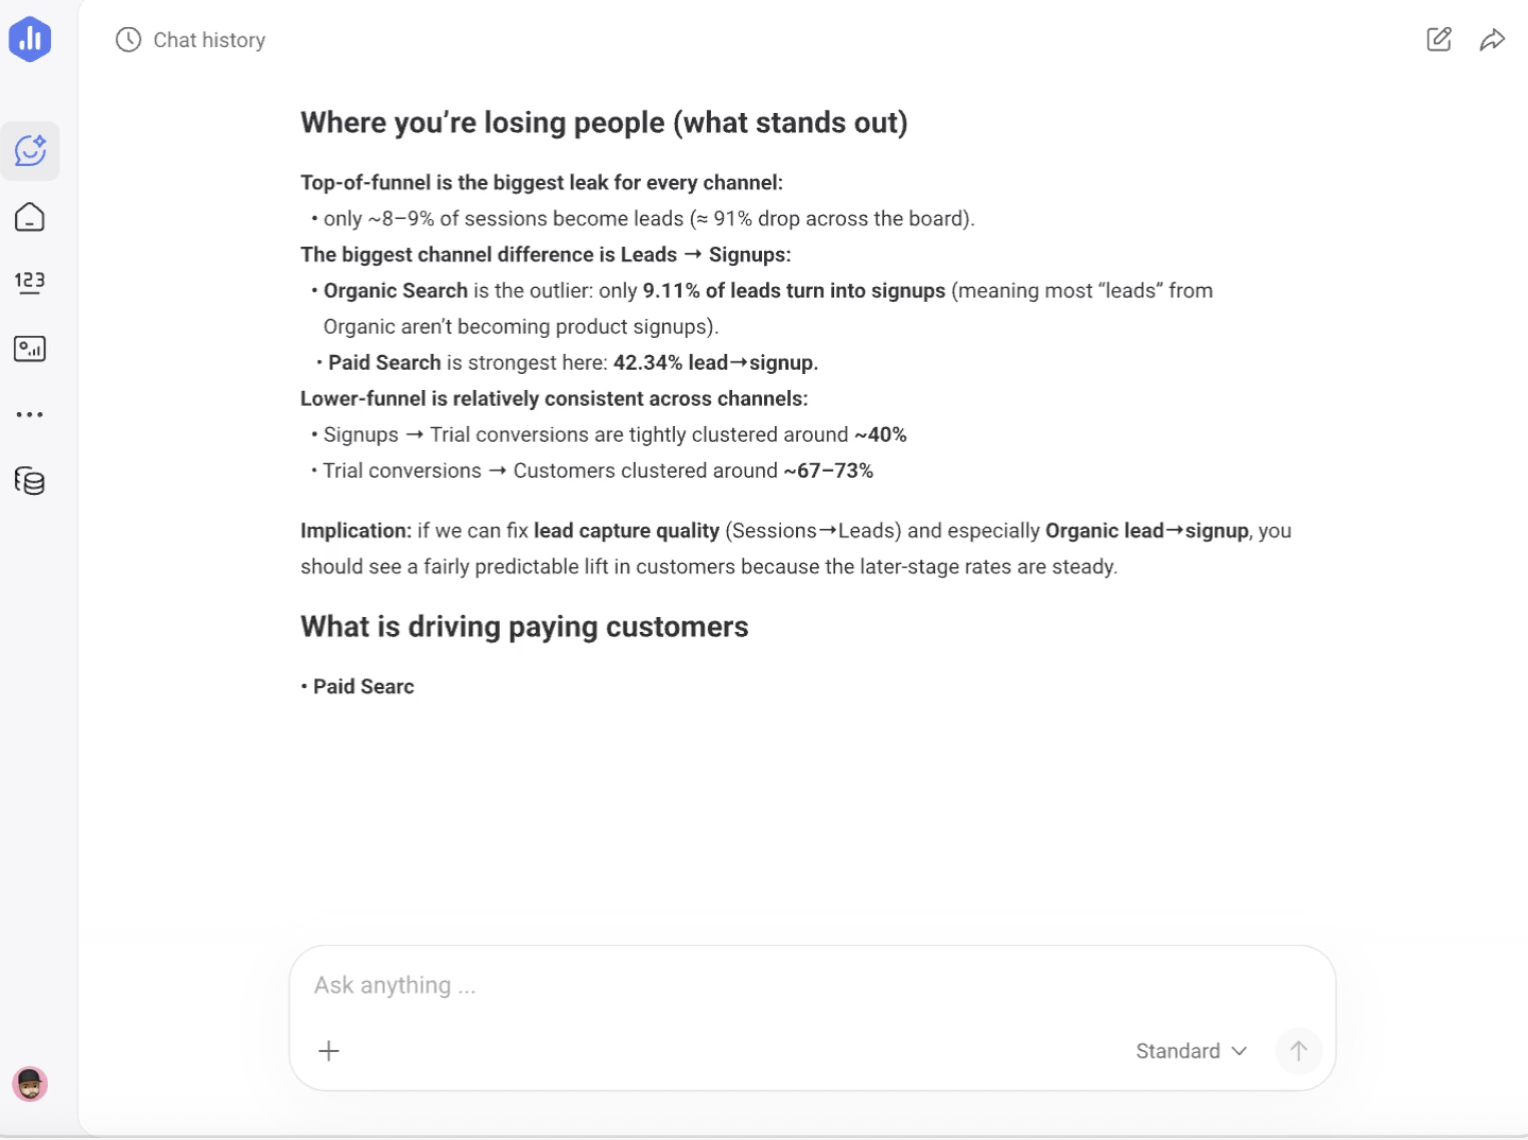Click the bold 'Implication:' paragraph text
Viewport: 1528px width, 1140px height.
click(x=356, y=531)
